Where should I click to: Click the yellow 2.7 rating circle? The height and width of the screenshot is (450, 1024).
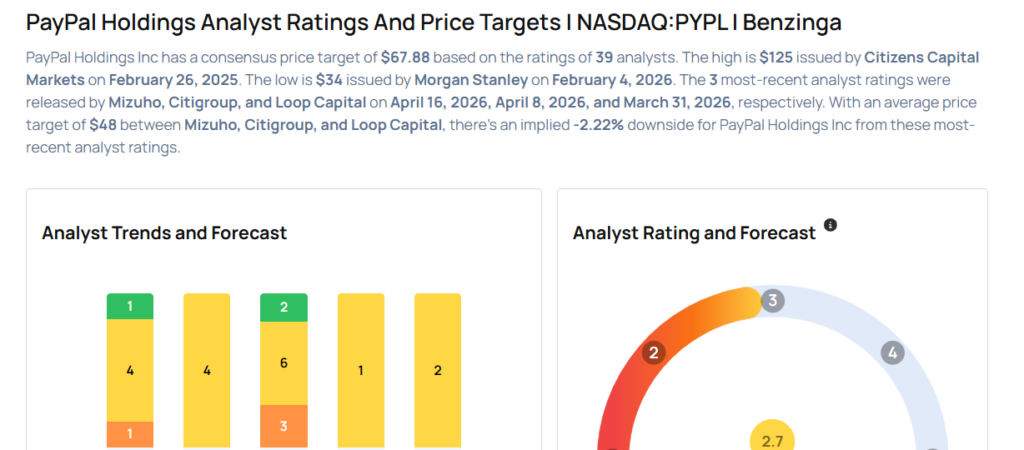pyautogui.click(x=771, y=438)
